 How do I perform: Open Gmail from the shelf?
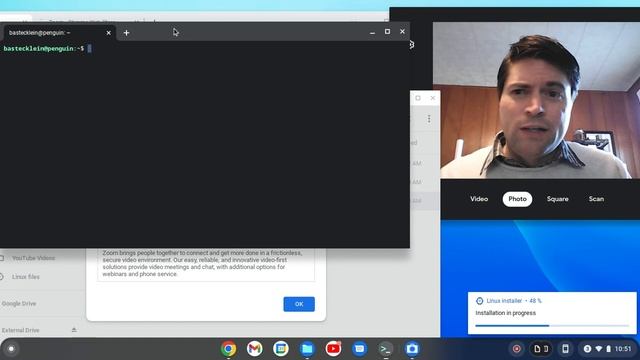point(254,349)
